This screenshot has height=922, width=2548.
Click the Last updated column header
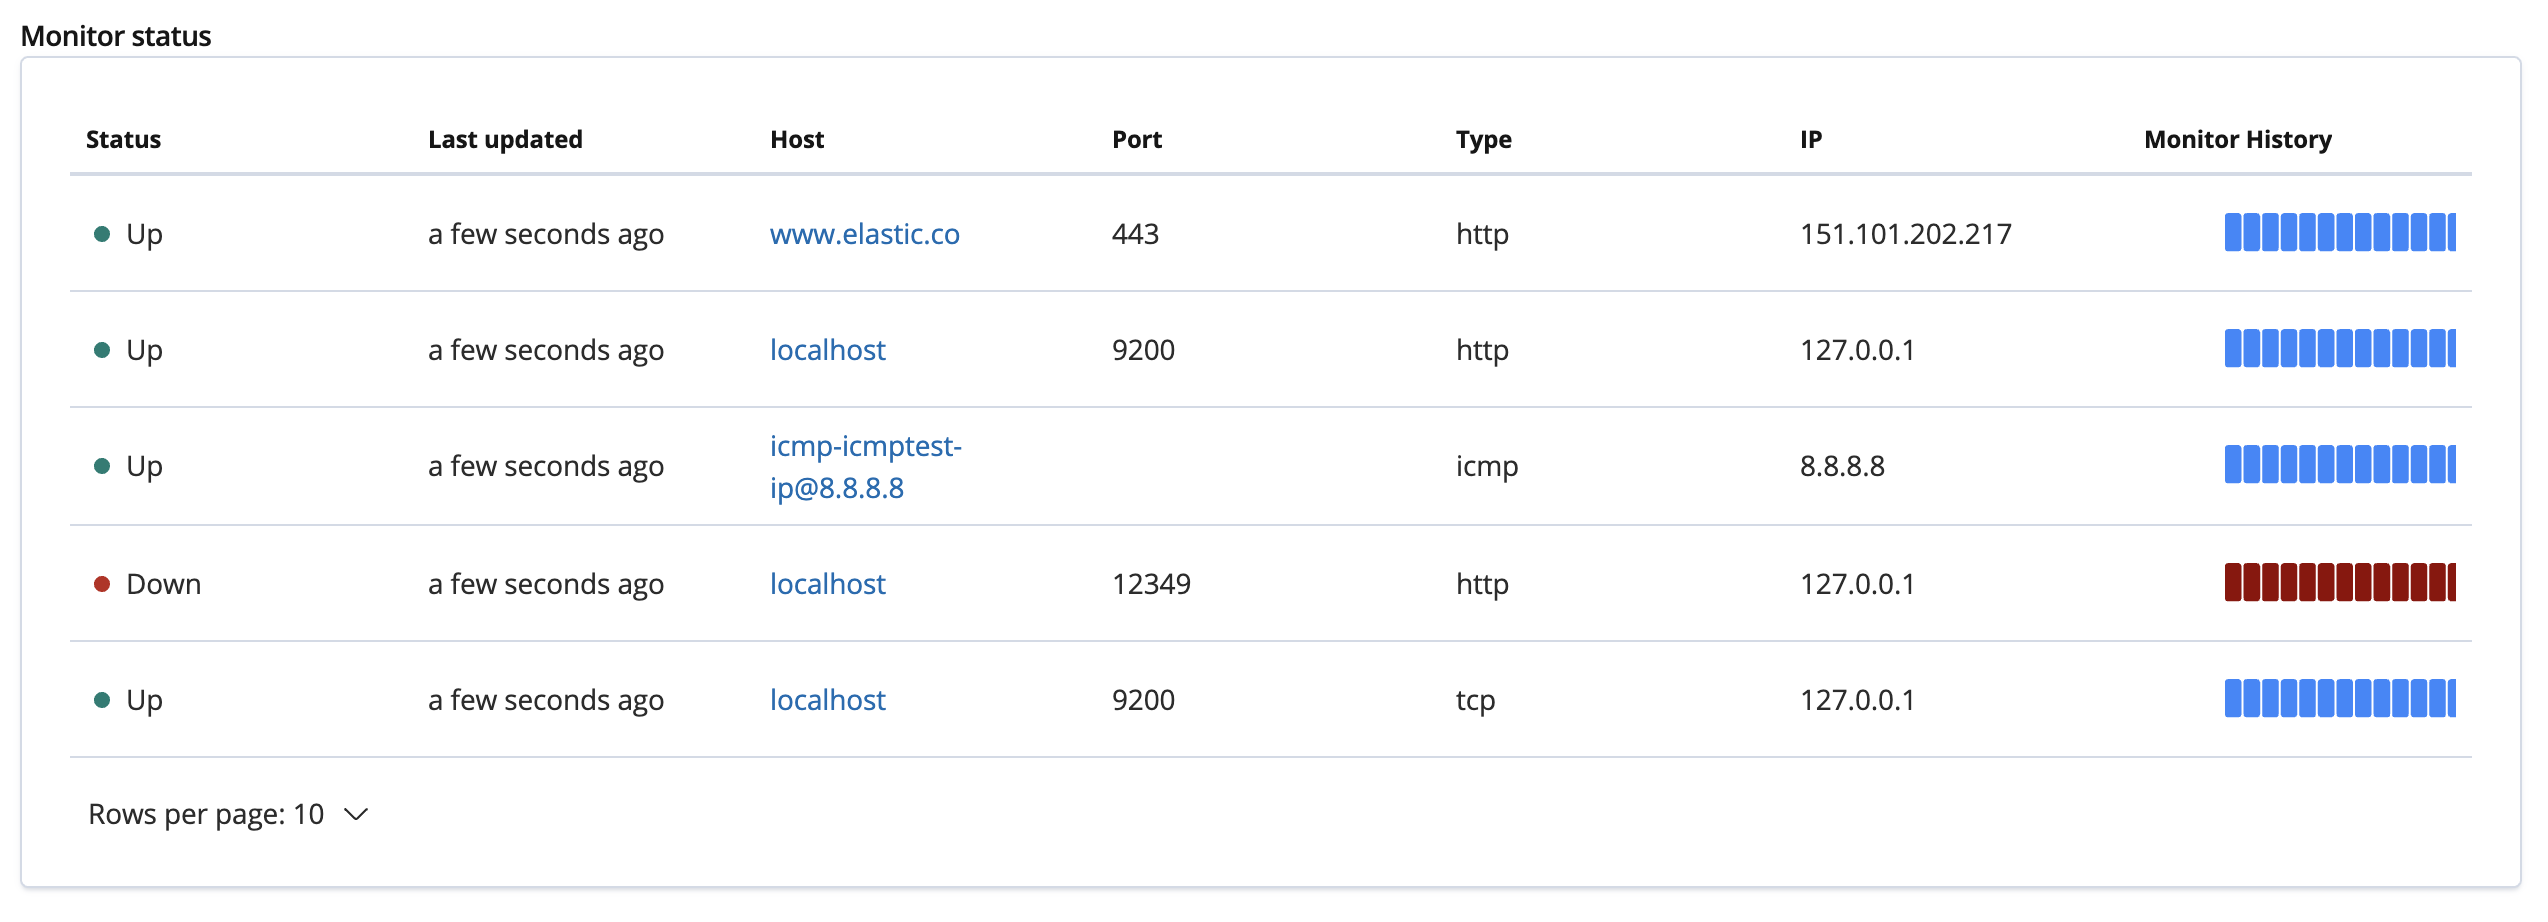point(505,140)
